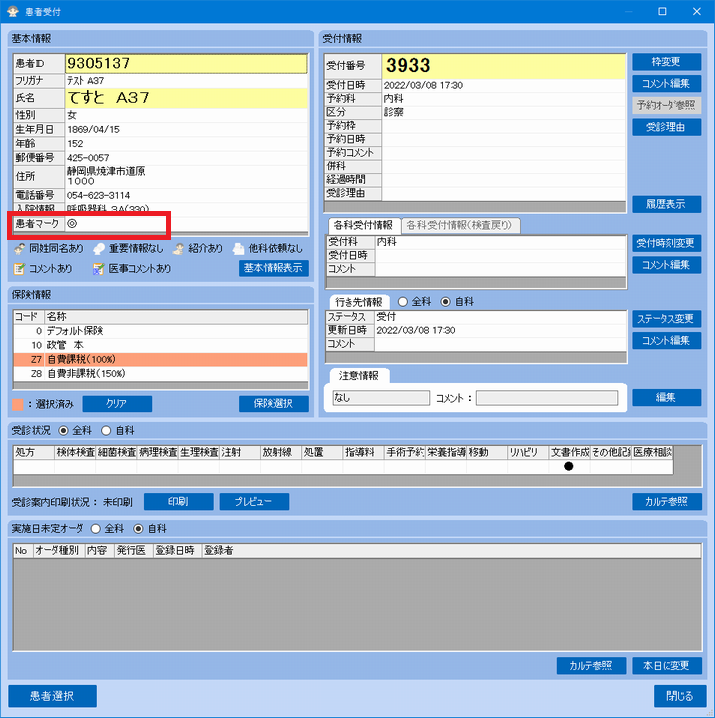Select insurance row 自費非課税(150%)
The image size is (715, 718).
(x=160, y=374)
